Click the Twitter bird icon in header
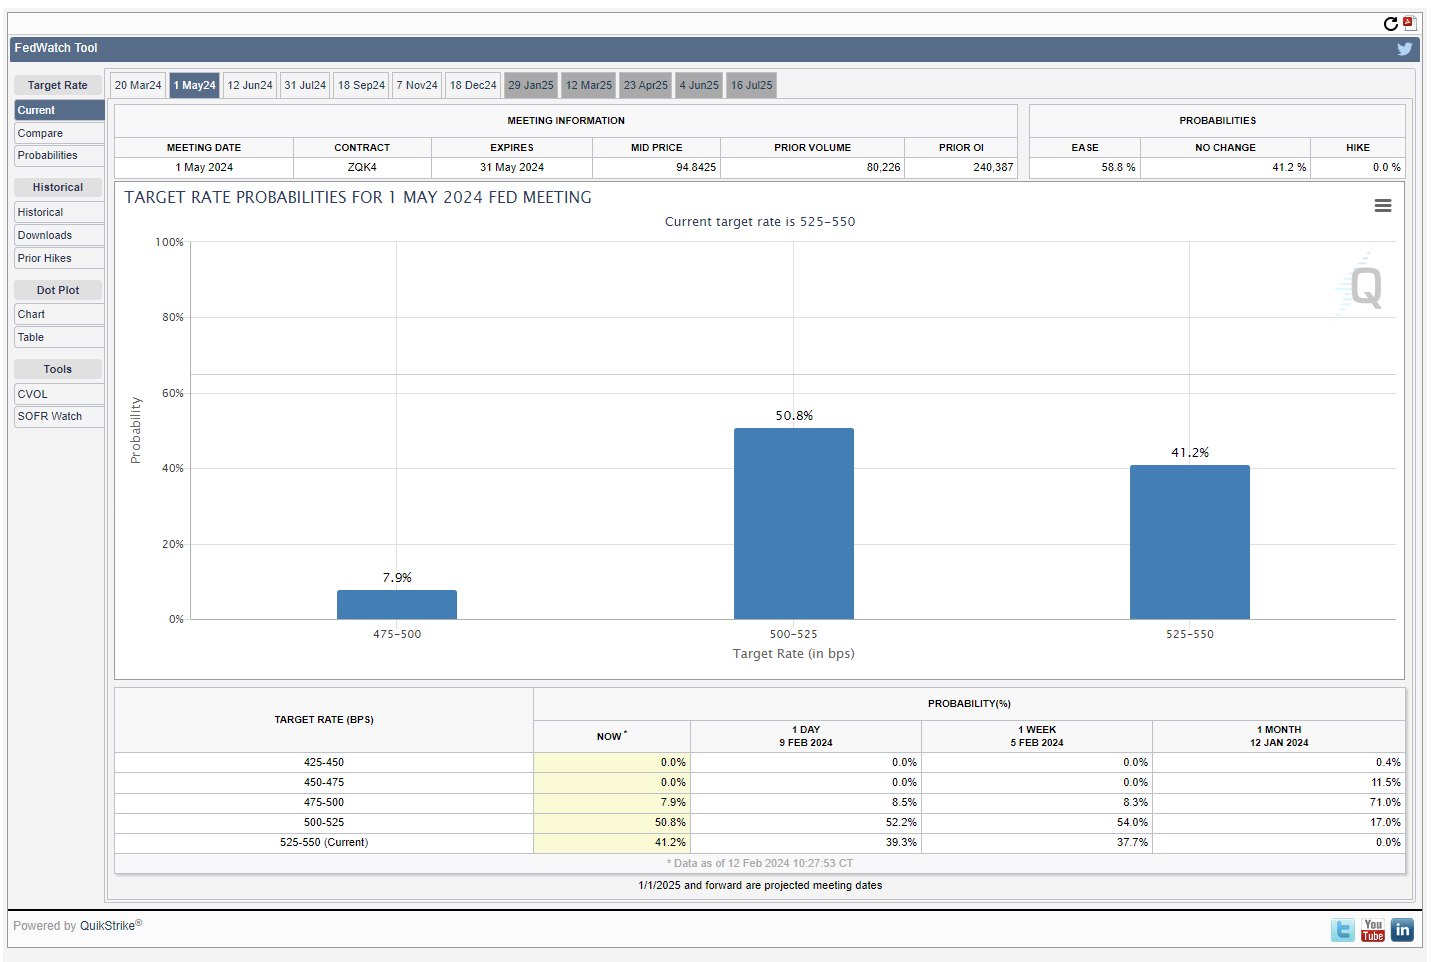 (x=1404, y=49)
